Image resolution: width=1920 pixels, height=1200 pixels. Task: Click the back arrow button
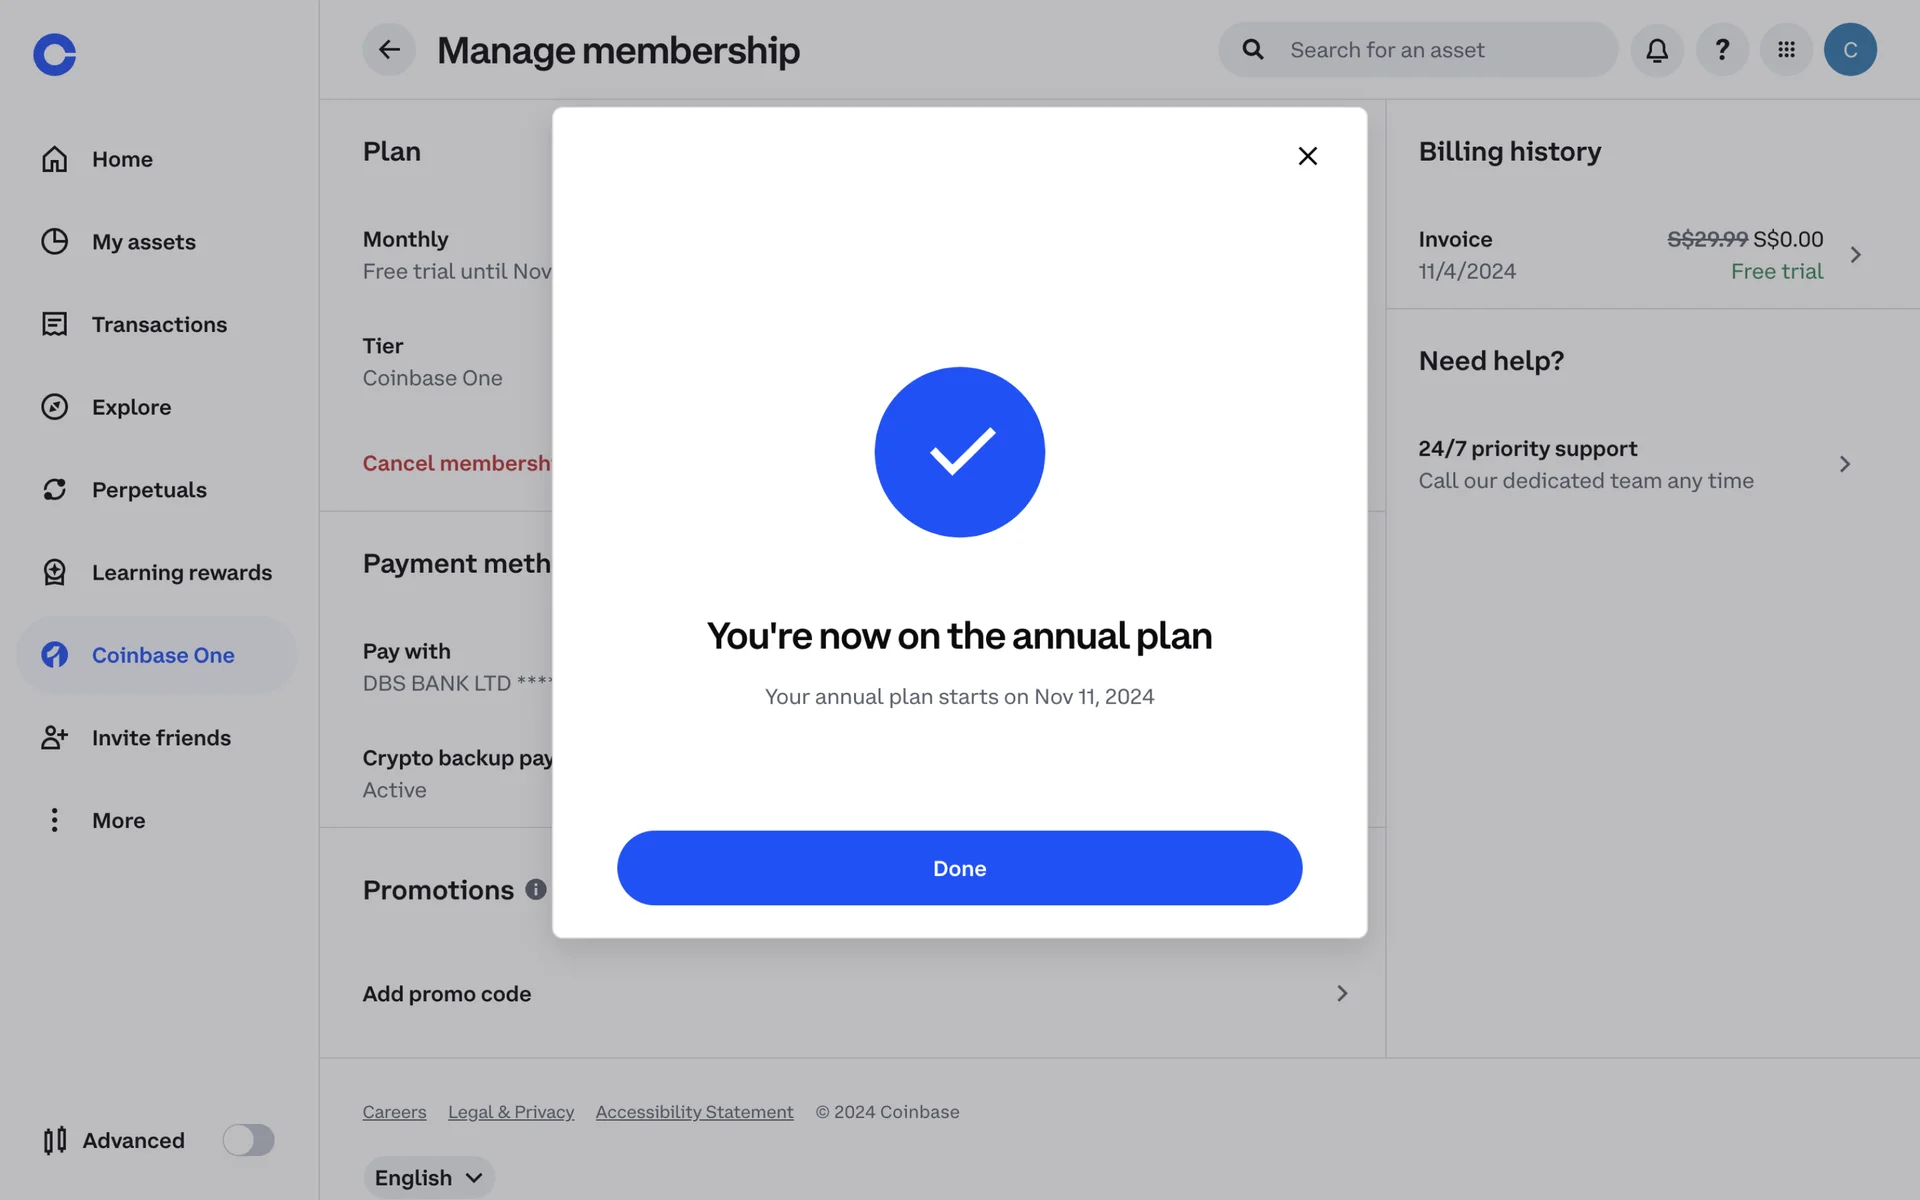pyautogui.click(x=389, y=50)
